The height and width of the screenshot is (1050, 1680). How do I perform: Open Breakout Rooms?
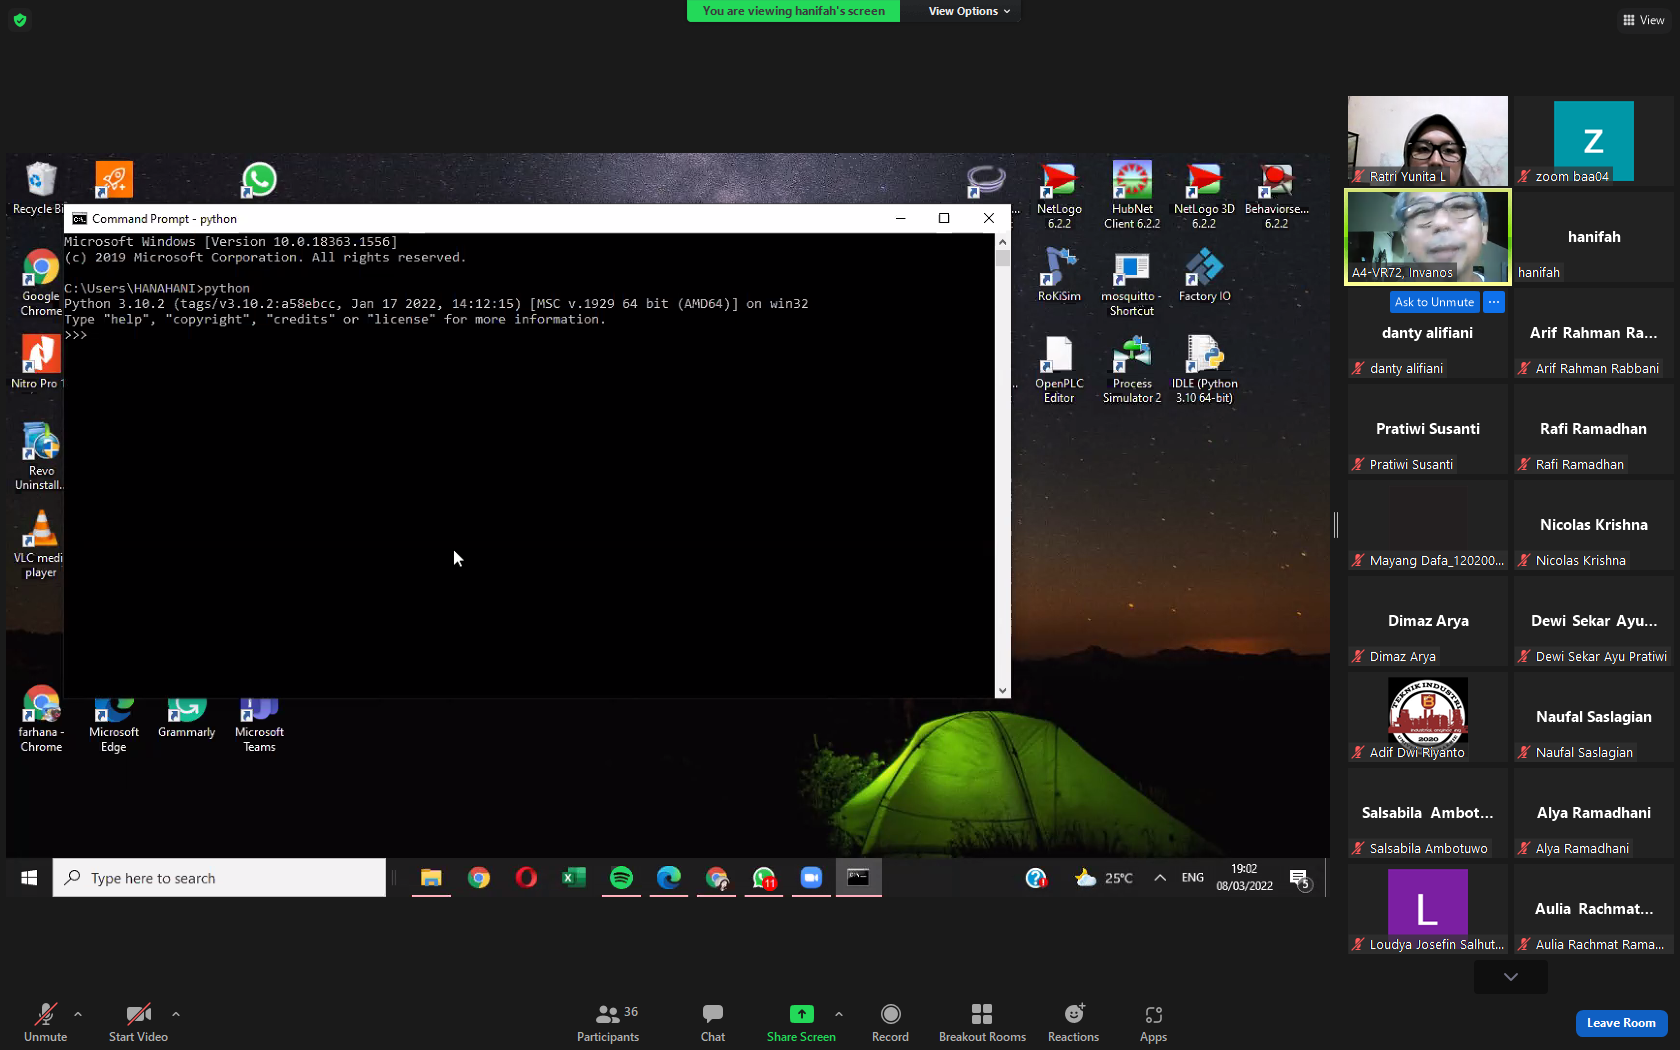click(x=982, y=1023)
